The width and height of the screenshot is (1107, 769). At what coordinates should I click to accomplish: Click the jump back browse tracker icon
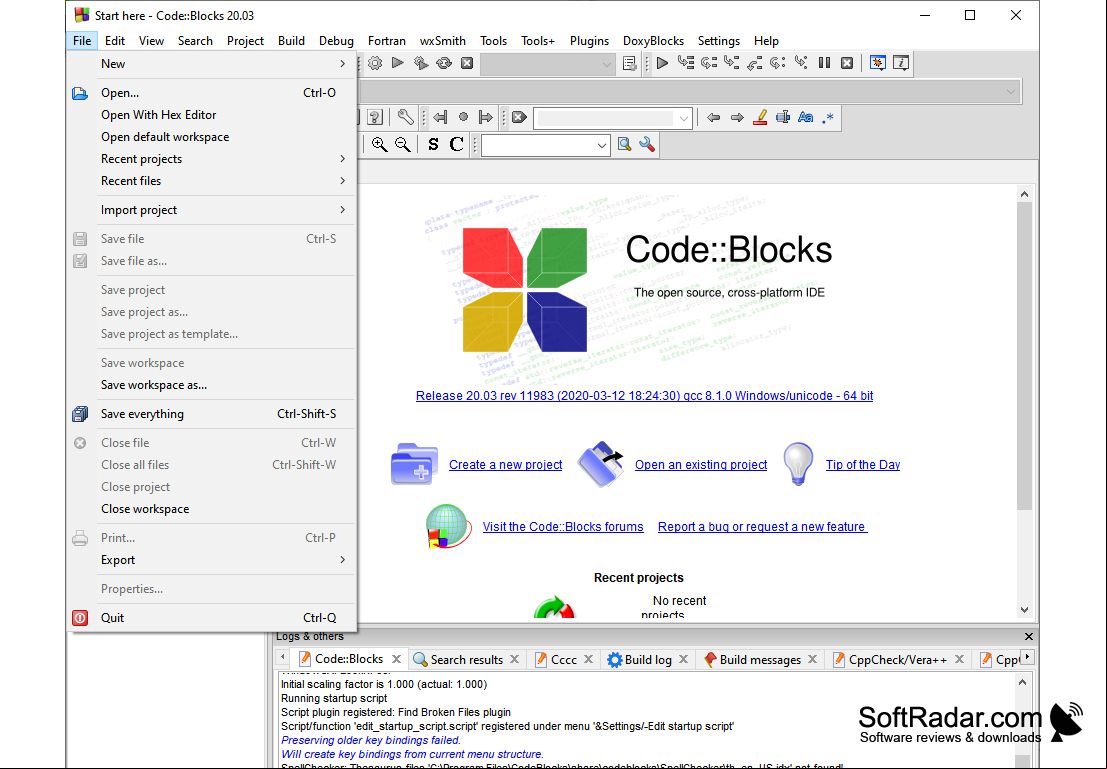click(x=441, y=117)
